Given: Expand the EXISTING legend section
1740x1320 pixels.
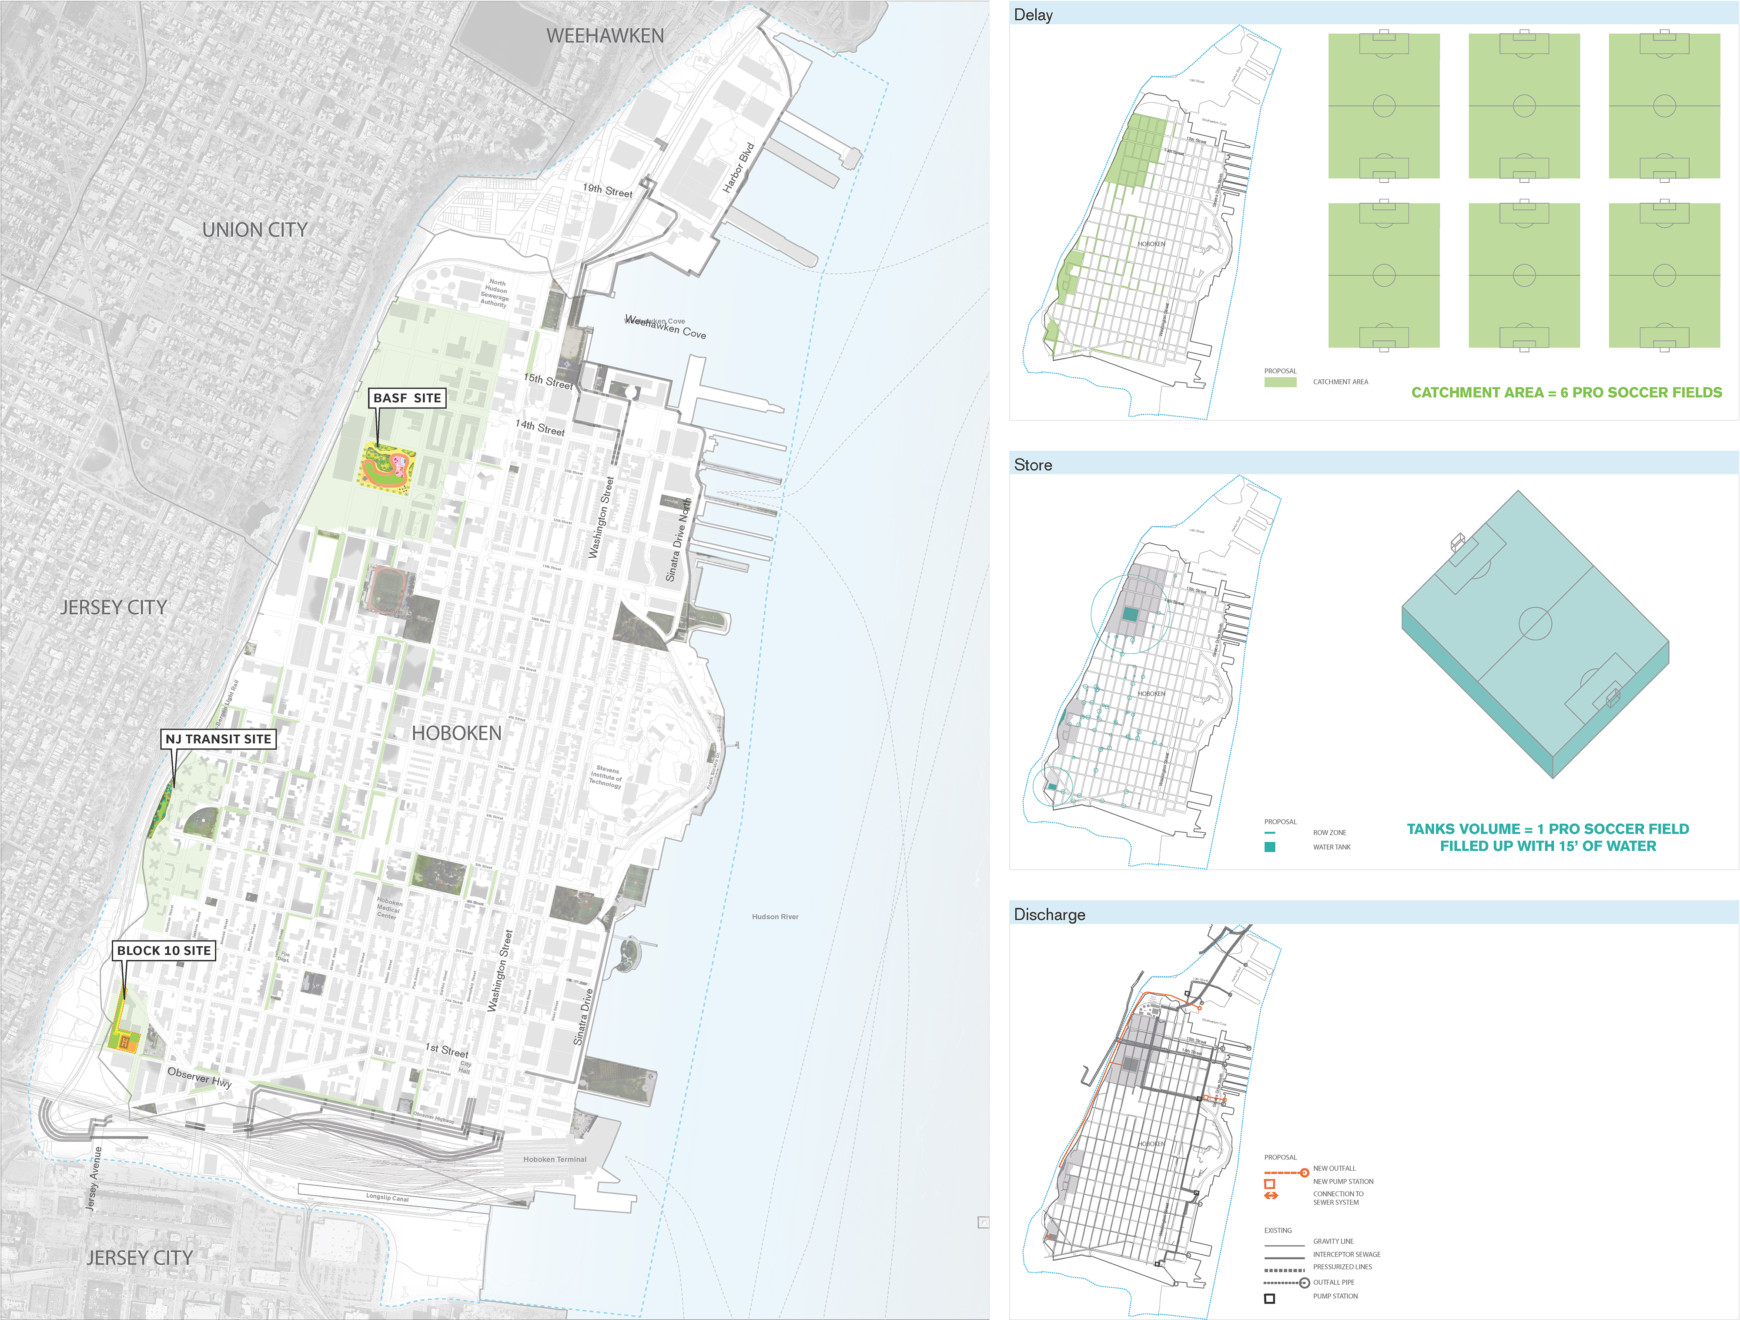Looking at the screenshot, I should pos(1278,1230).
